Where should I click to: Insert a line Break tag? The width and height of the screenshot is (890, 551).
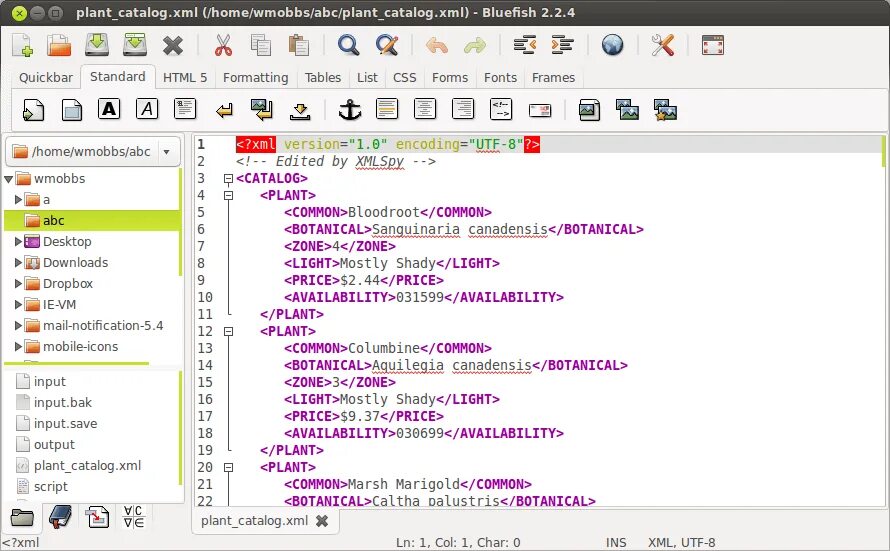click(x=224, y=111)
